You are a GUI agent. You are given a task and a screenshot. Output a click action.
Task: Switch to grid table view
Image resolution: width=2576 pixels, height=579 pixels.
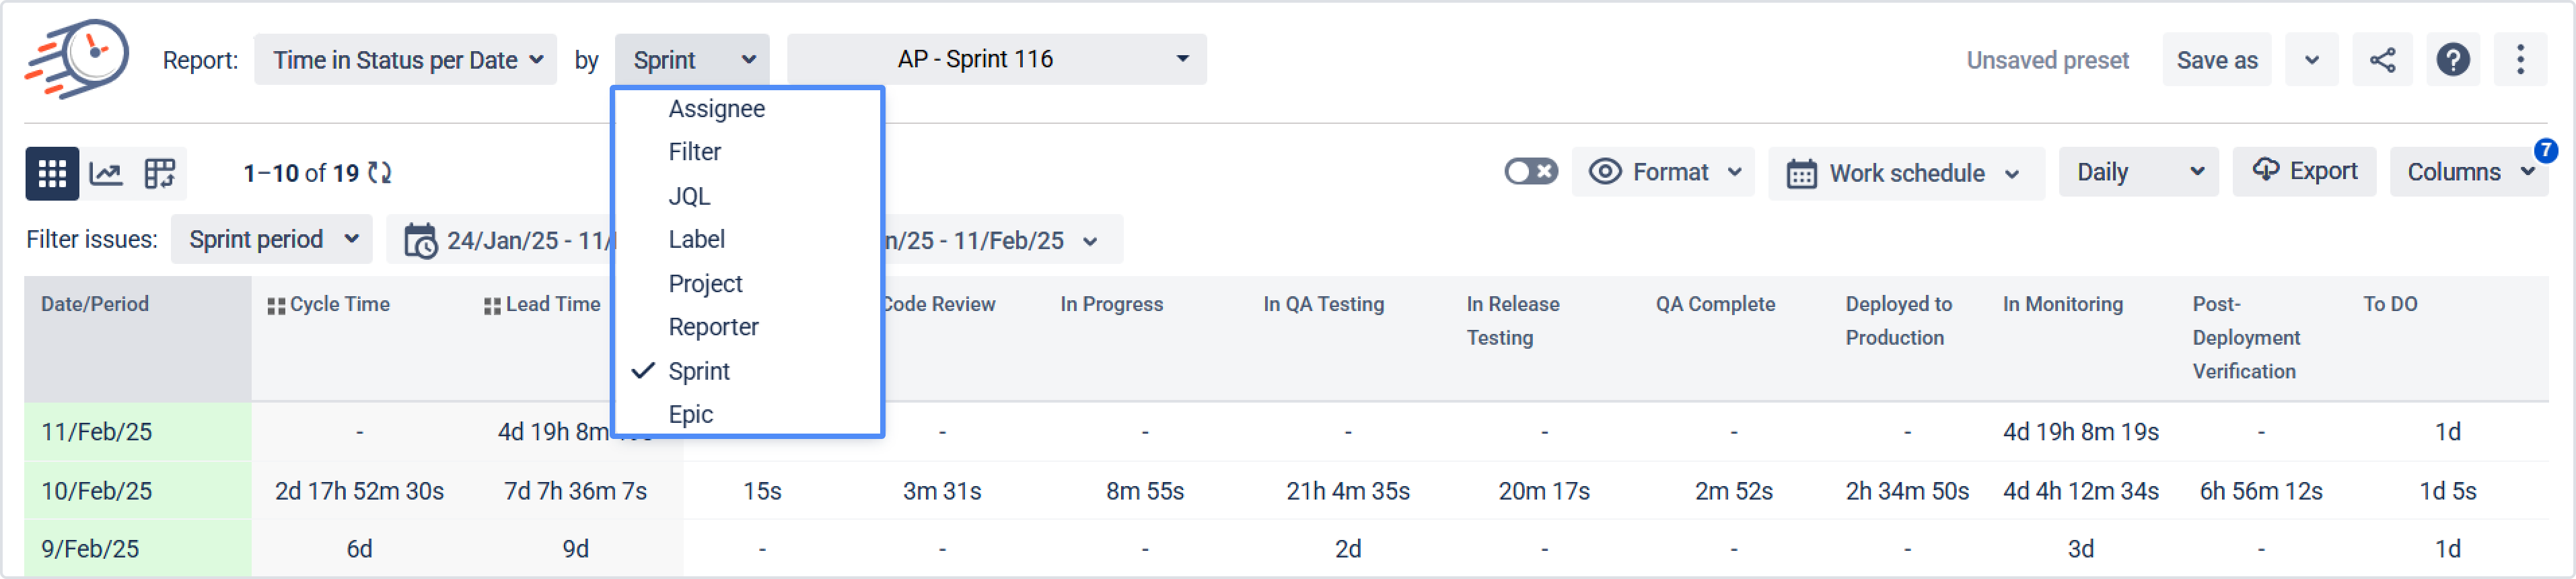52,173
